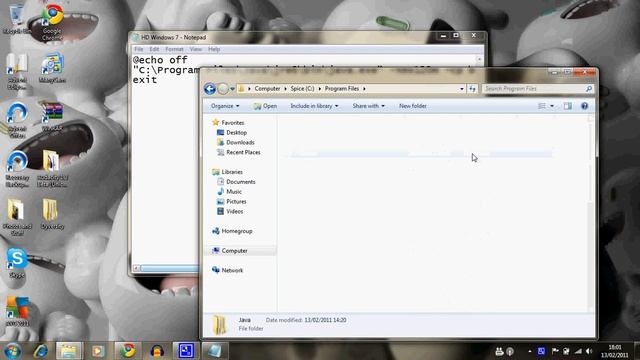Click the Java folder icon in details pane
Screen dimensions: 640x360
click(x=220, y=324)
